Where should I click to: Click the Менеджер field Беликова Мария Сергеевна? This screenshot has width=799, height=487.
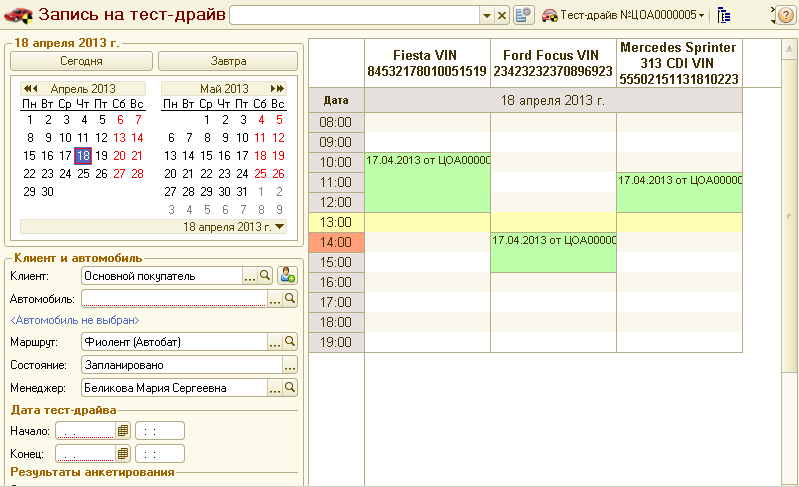coord(174,388)
